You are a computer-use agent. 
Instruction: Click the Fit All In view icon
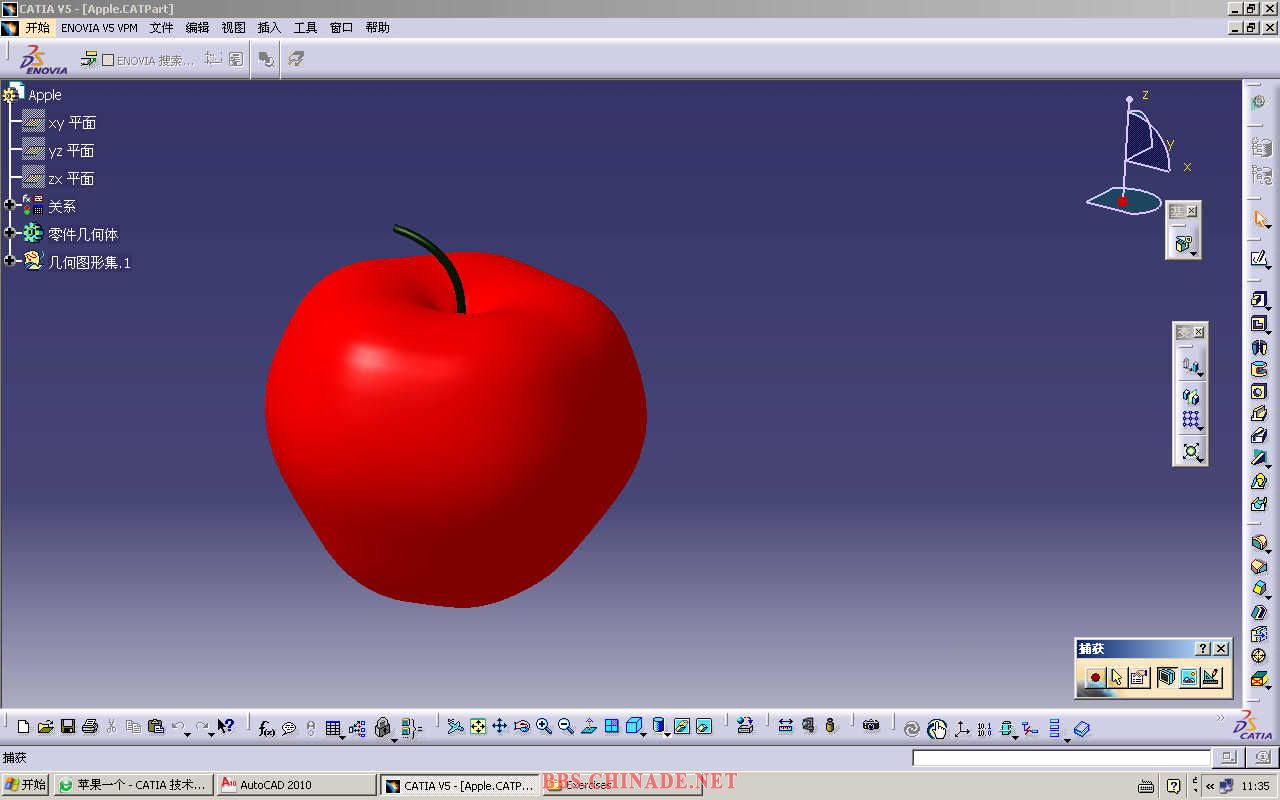[478, 727]
